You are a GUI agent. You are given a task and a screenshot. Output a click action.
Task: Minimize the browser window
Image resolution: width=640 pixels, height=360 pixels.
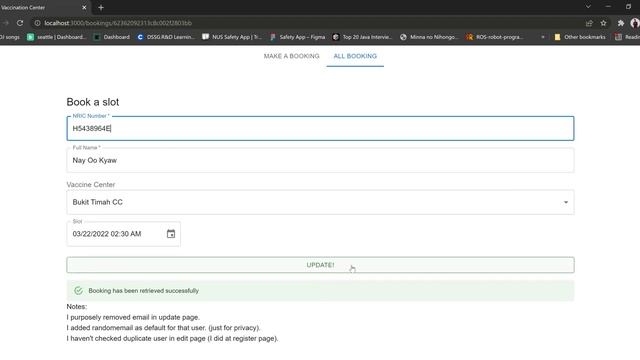[x=608, y=7]
